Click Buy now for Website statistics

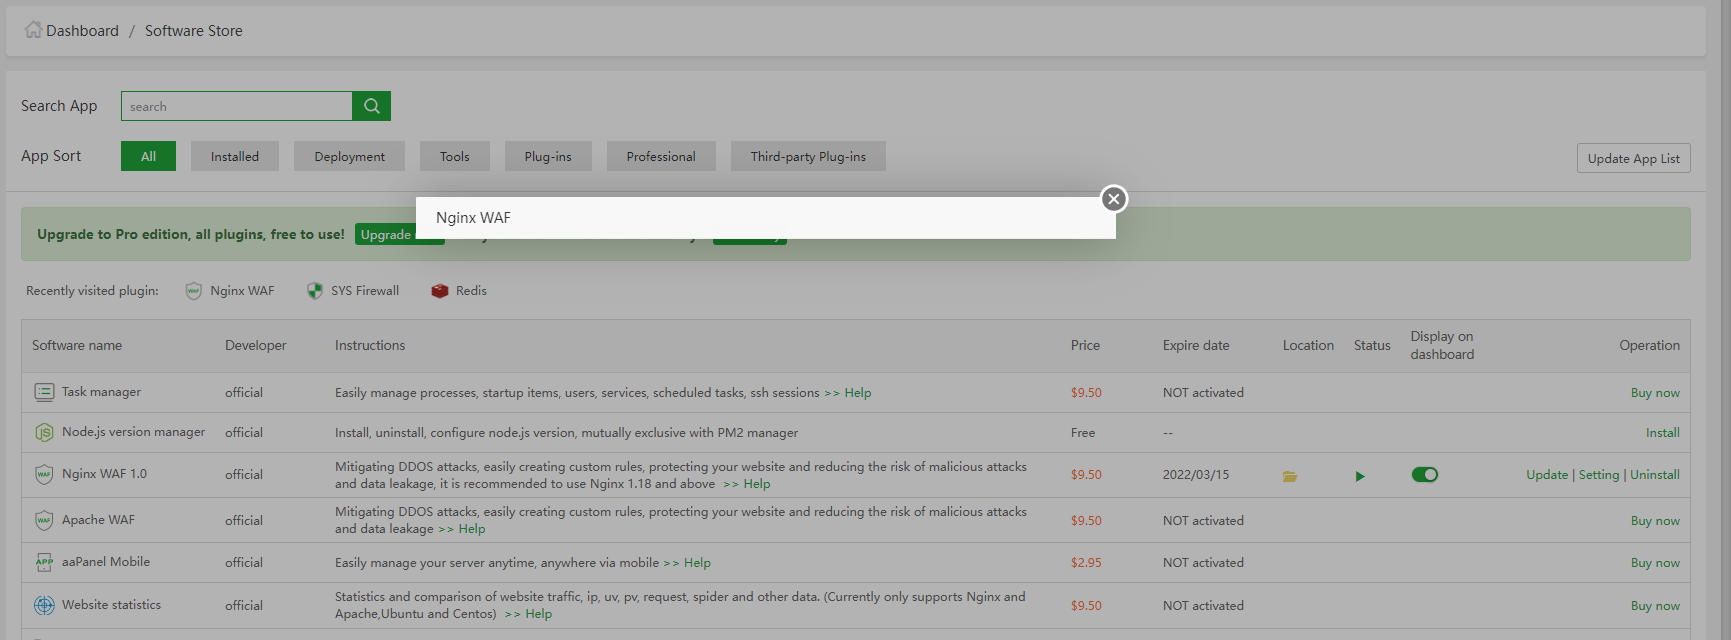pos(1655,606)
